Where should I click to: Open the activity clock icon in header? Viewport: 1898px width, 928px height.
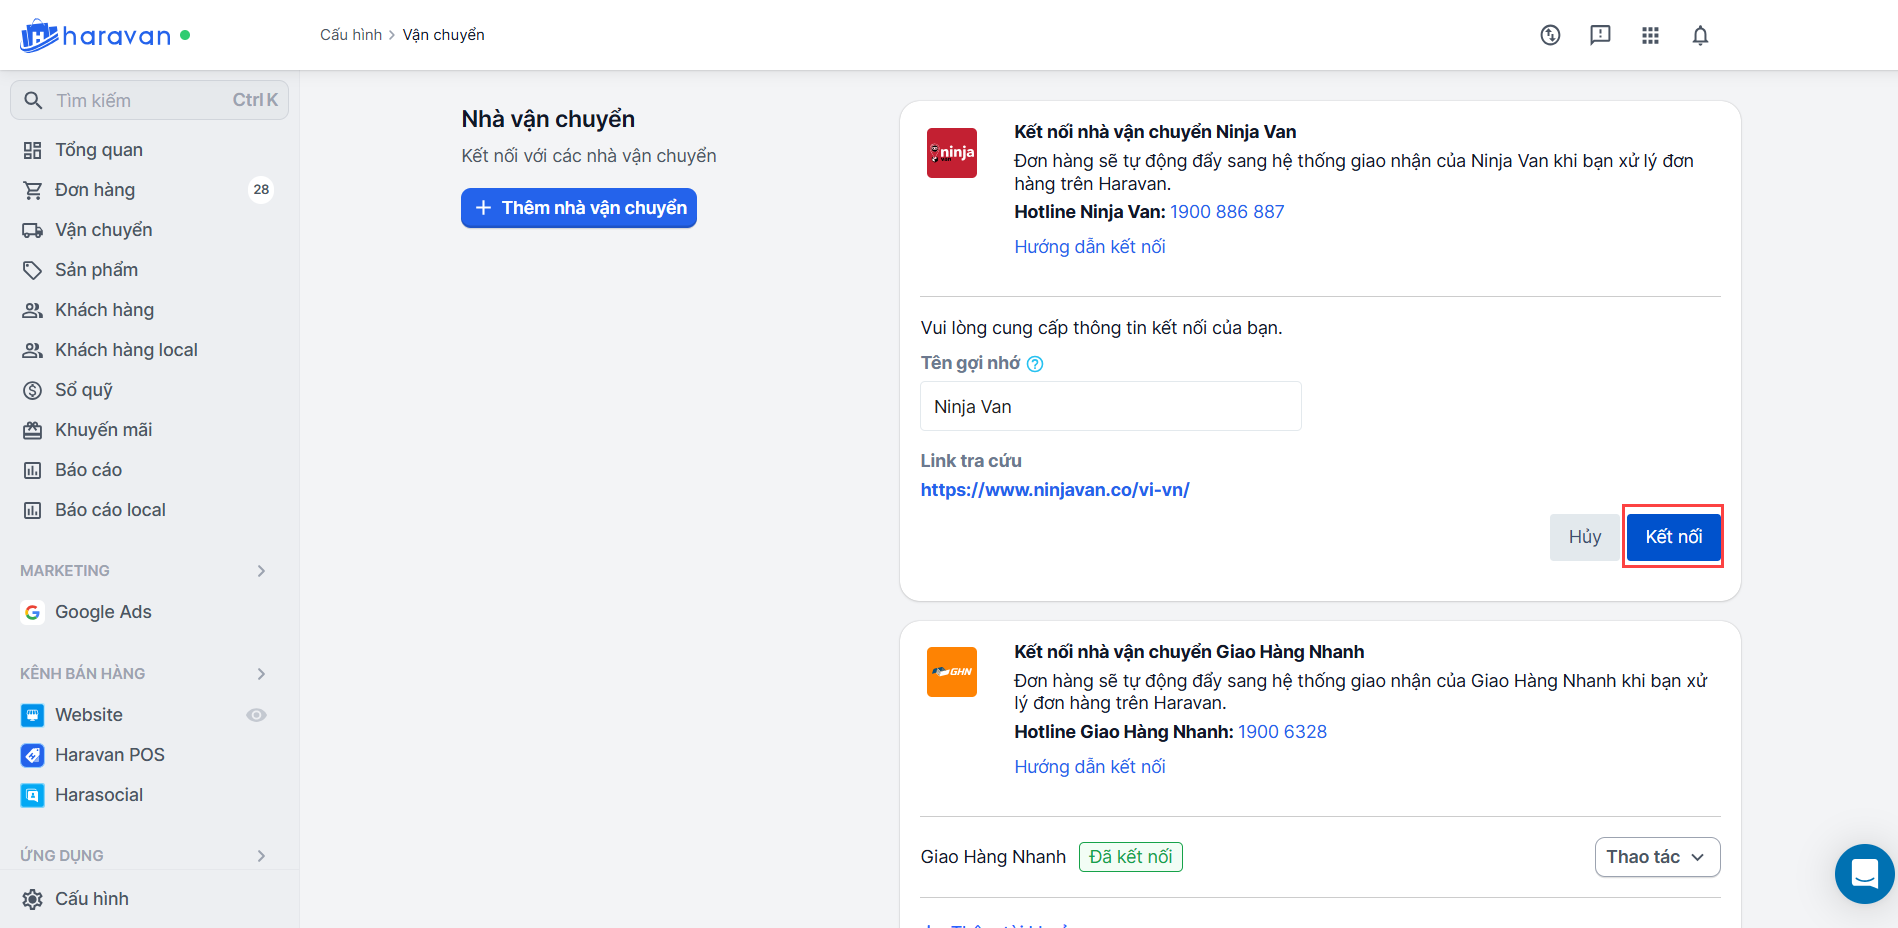[x=1550, y=36]
